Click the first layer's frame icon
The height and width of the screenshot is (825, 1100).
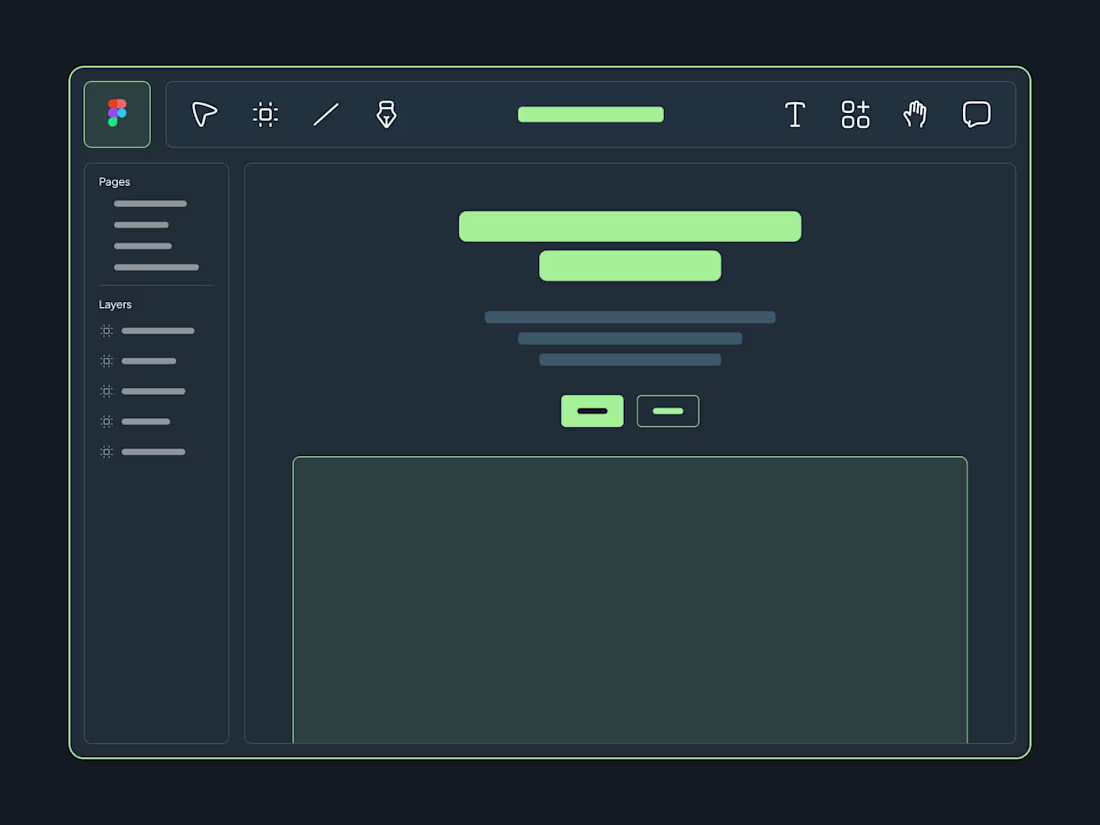(106, 330)
